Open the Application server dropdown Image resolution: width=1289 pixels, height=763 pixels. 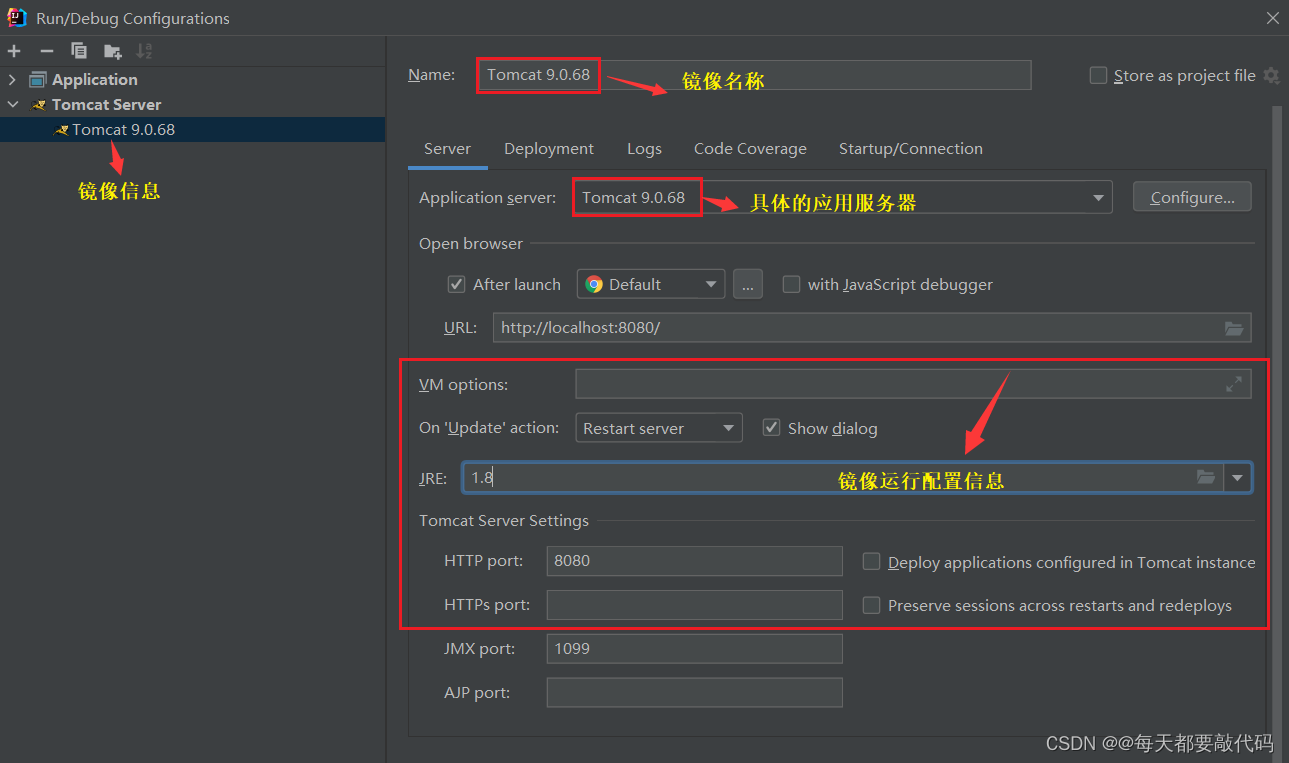click(x=1099, y=198)
